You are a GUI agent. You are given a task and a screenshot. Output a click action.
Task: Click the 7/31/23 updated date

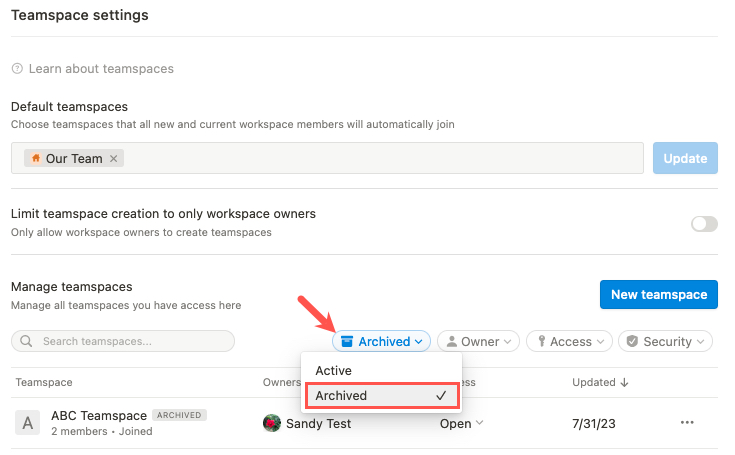point(593,424)
